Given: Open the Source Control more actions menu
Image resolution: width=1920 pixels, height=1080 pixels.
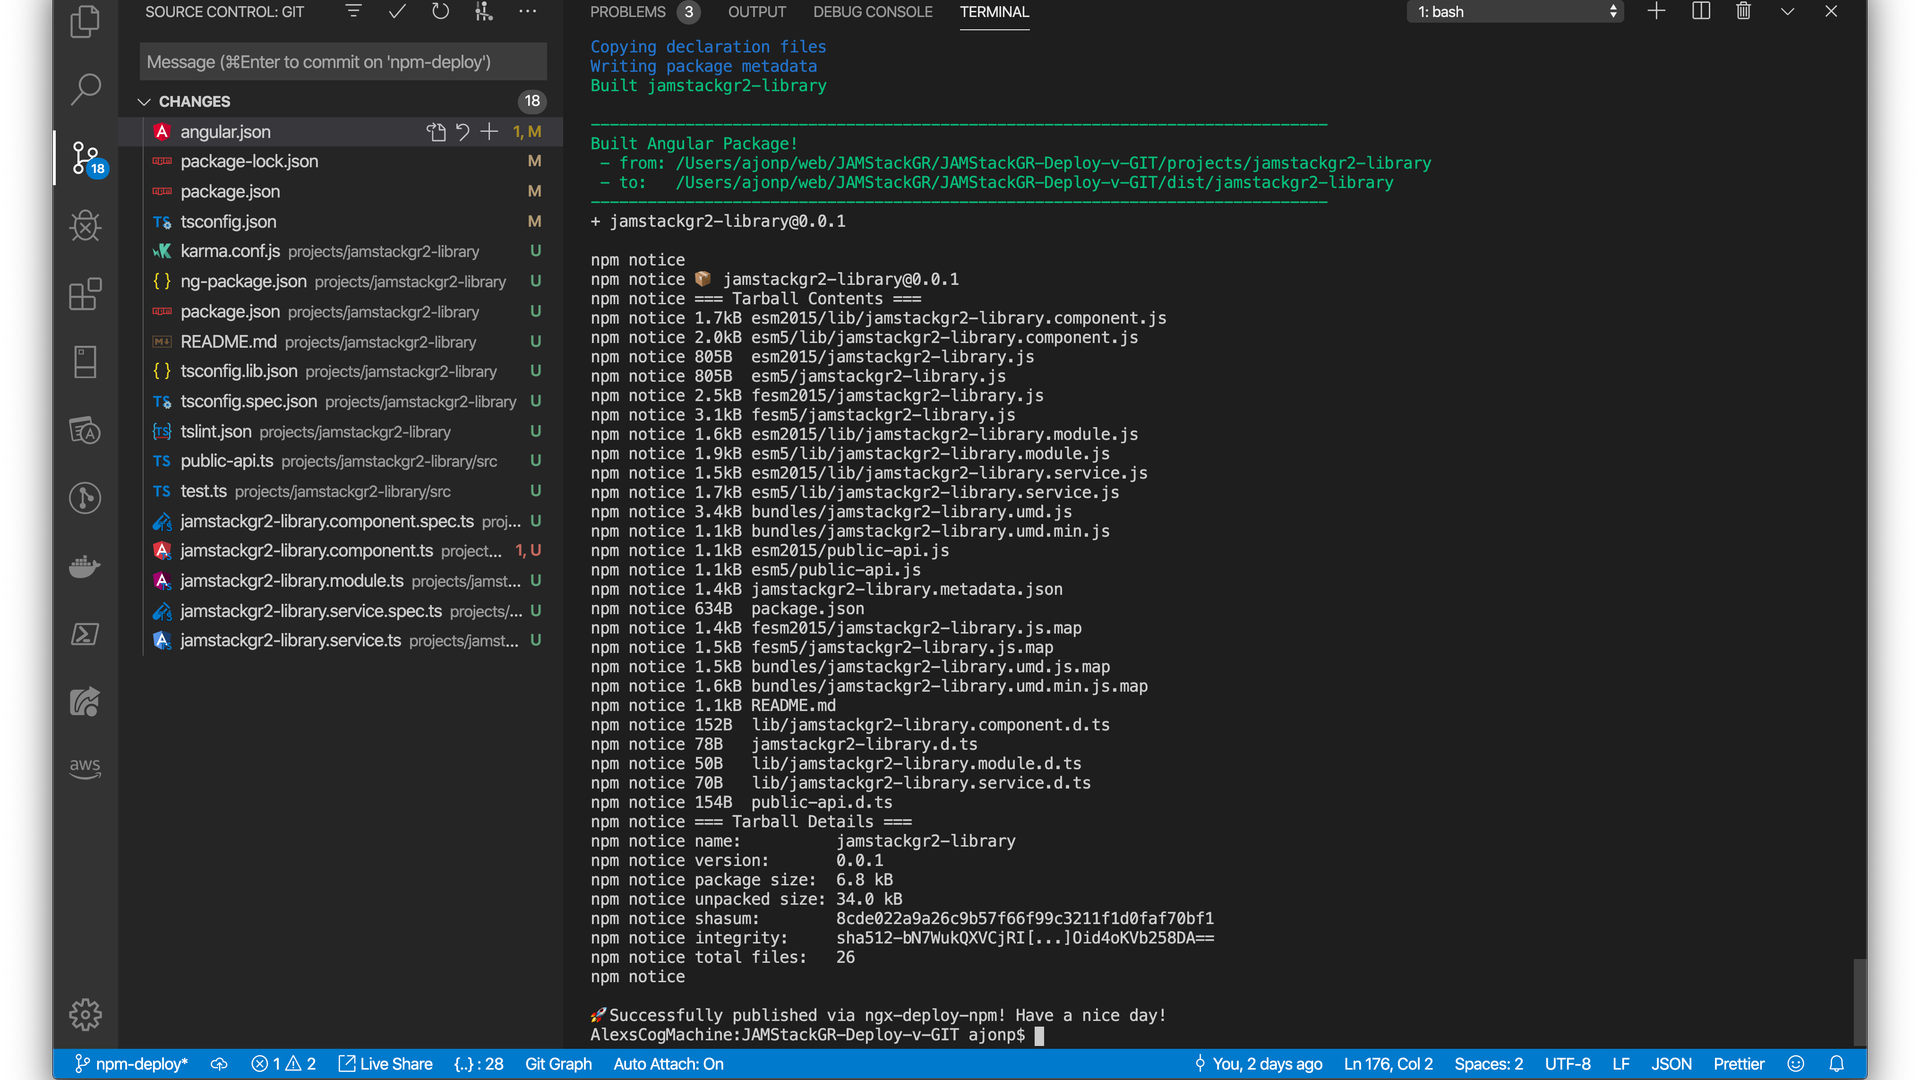Looking at the screenshot, I should point(527,12).
